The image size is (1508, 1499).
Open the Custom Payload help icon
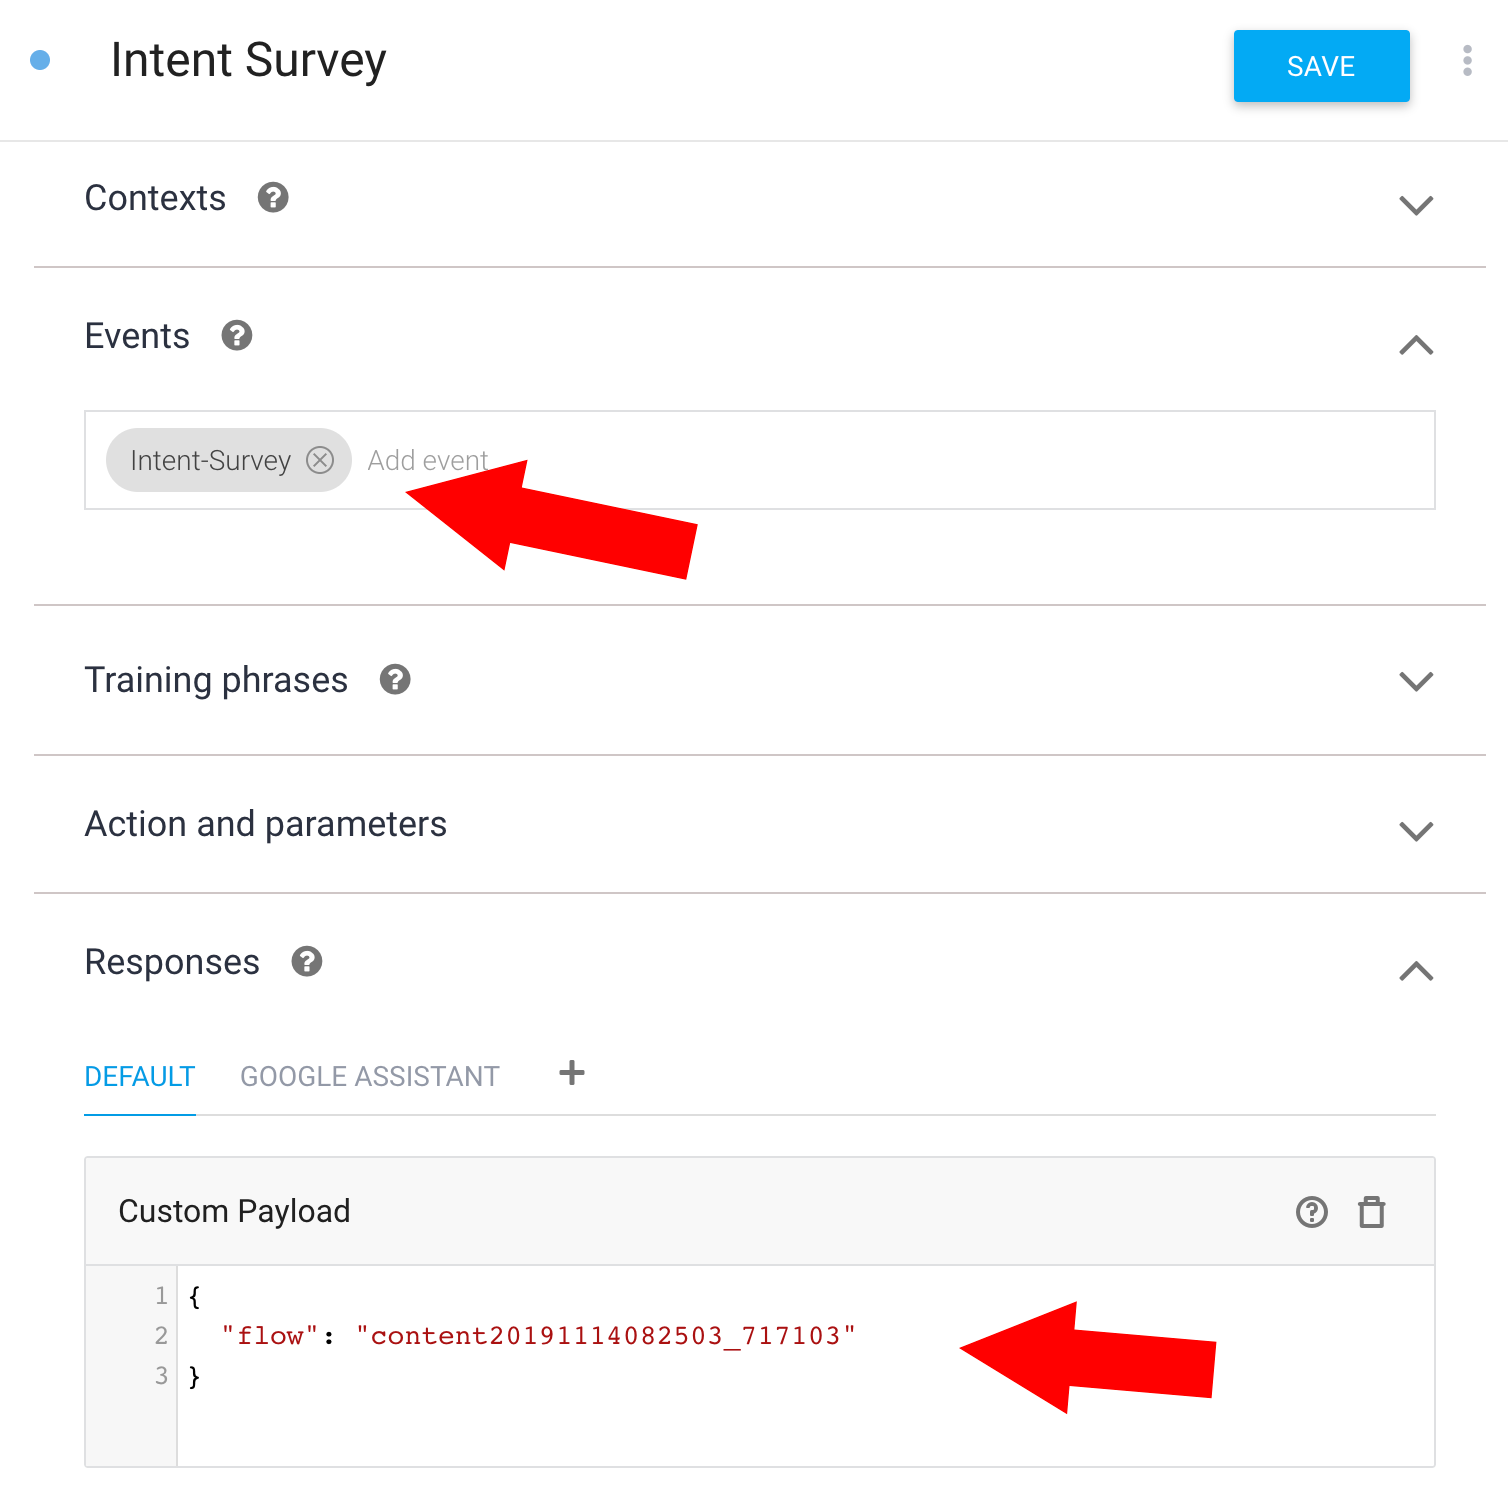click(x=1312, y=1212)
